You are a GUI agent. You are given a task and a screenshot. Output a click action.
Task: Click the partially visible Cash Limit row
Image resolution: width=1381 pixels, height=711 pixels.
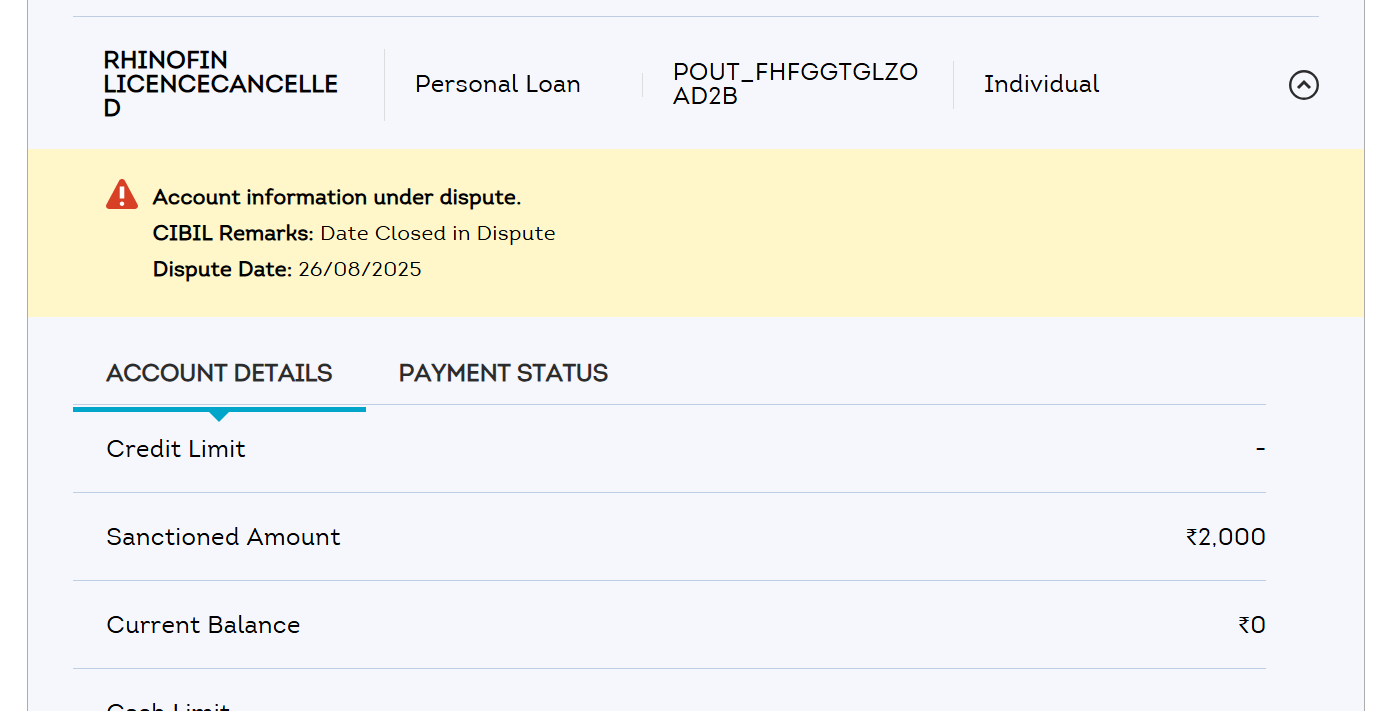click(168, 706)
